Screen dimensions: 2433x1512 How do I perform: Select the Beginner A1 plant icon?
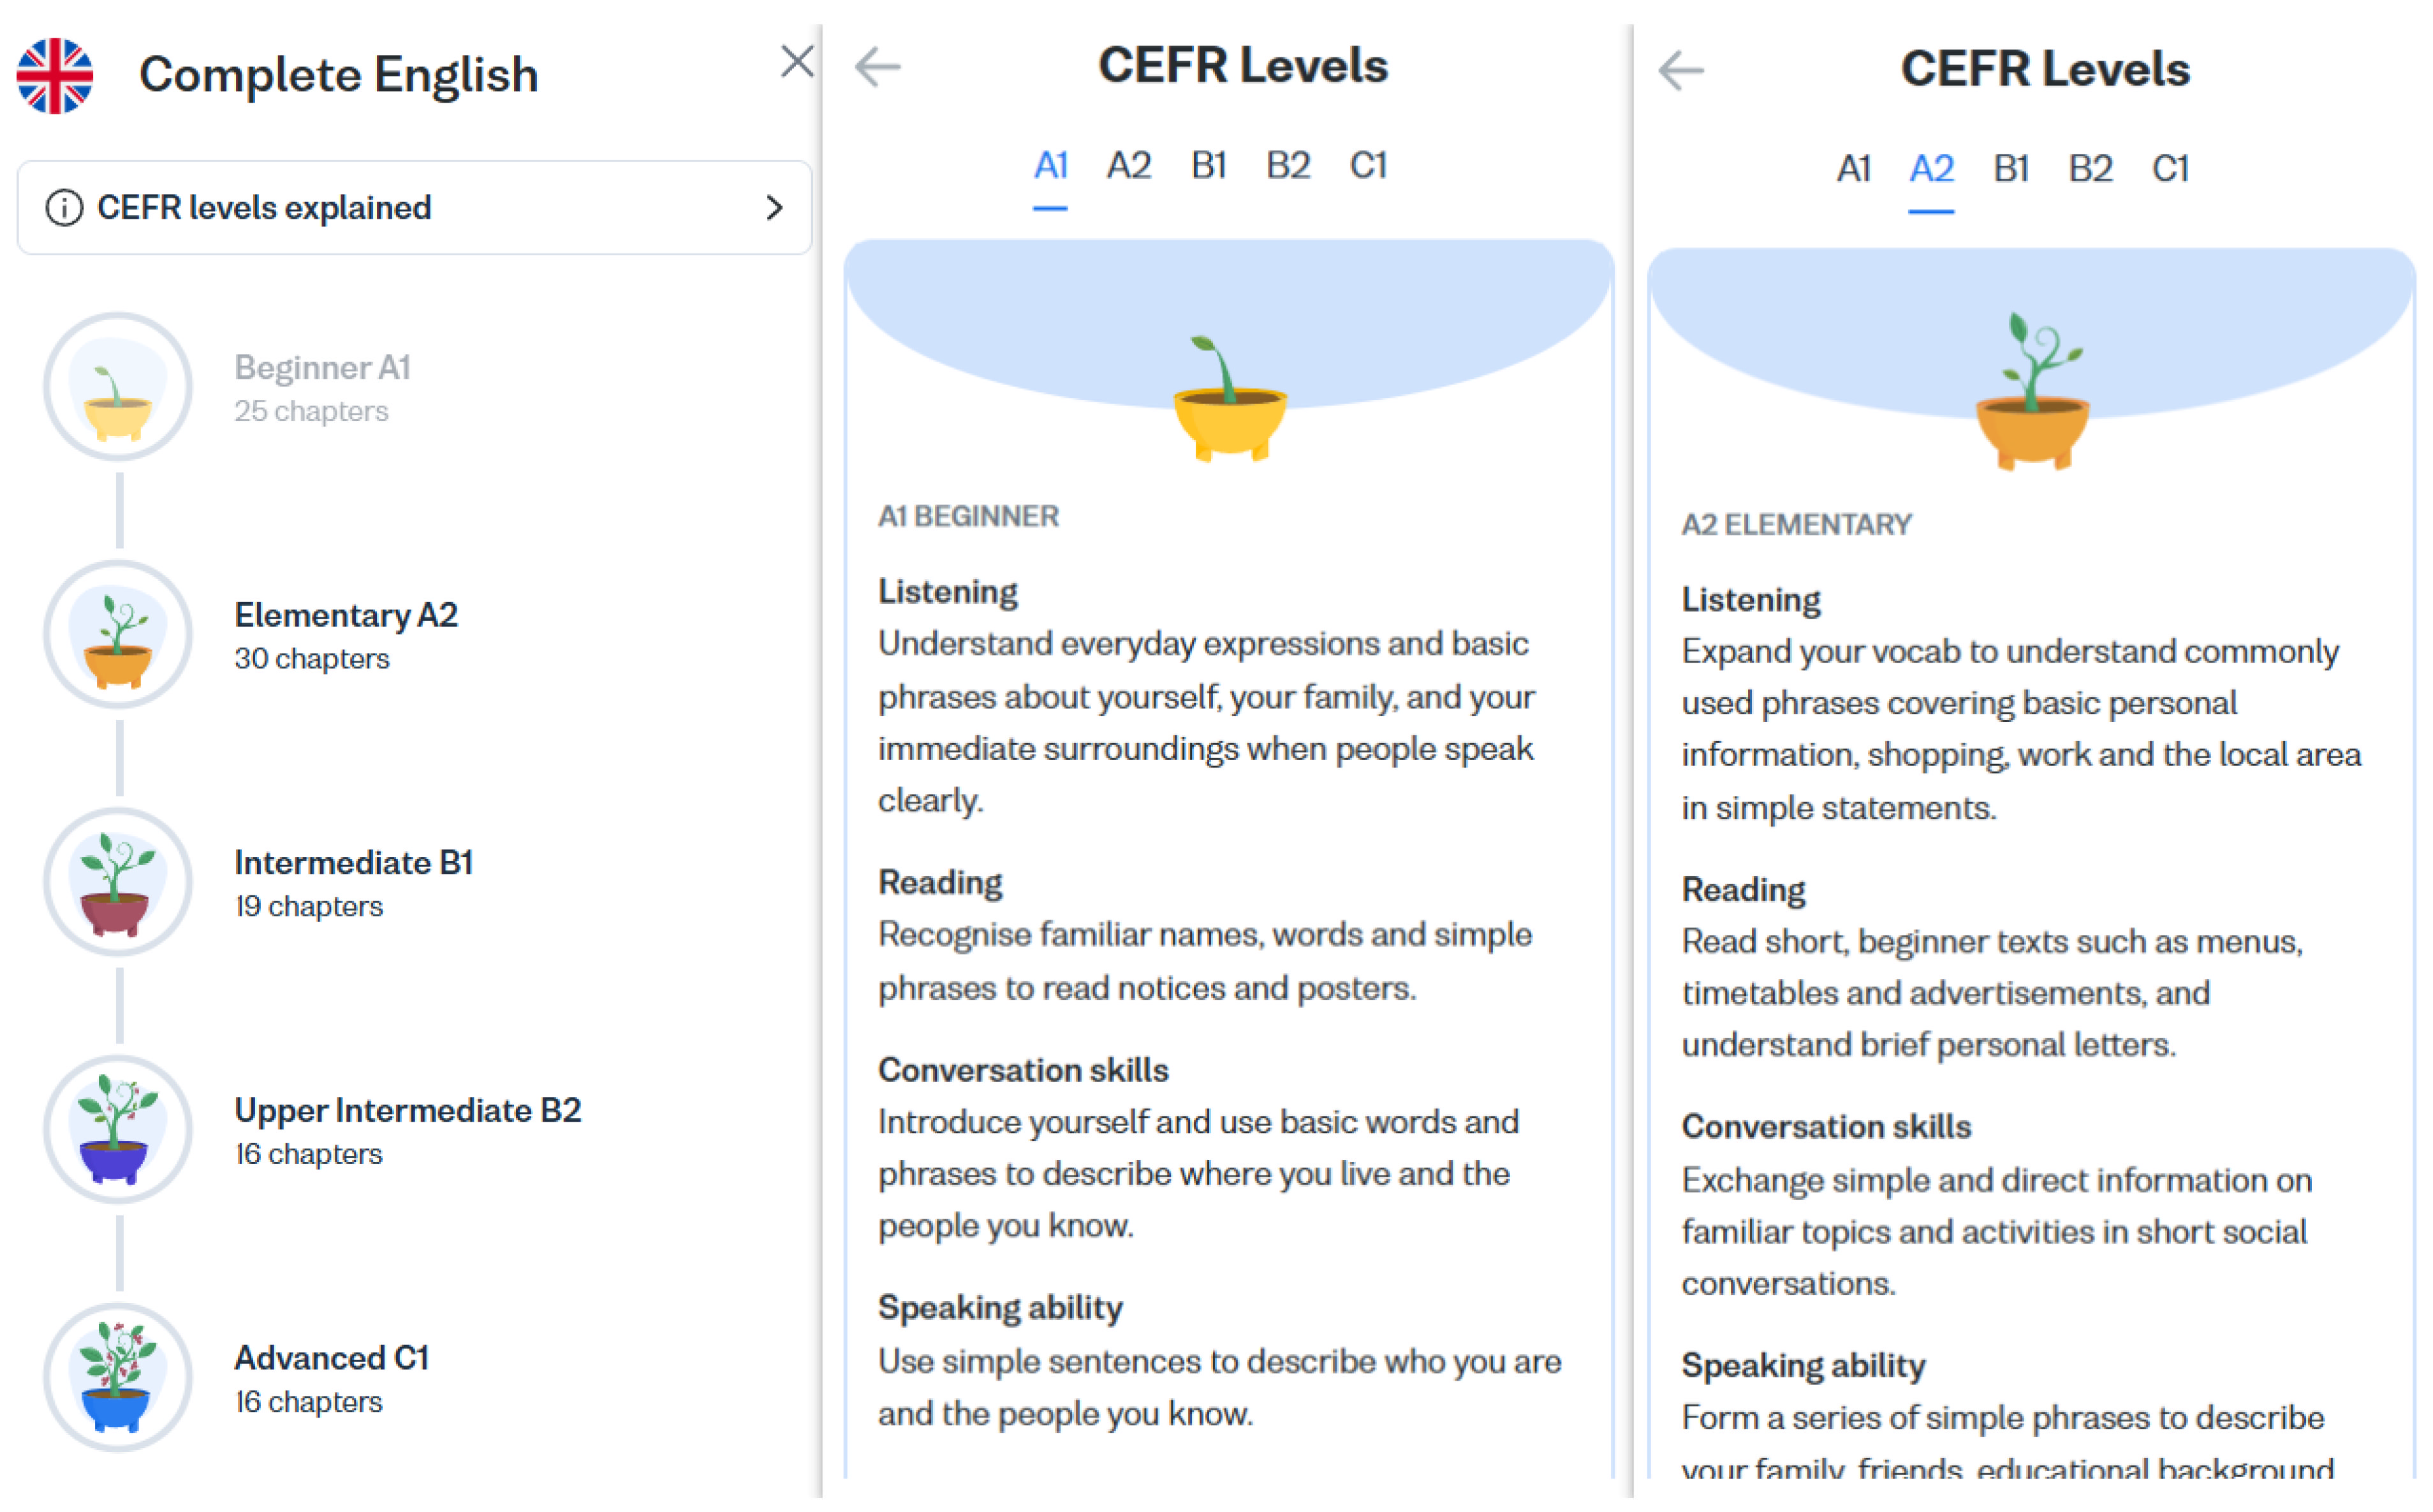118,388
